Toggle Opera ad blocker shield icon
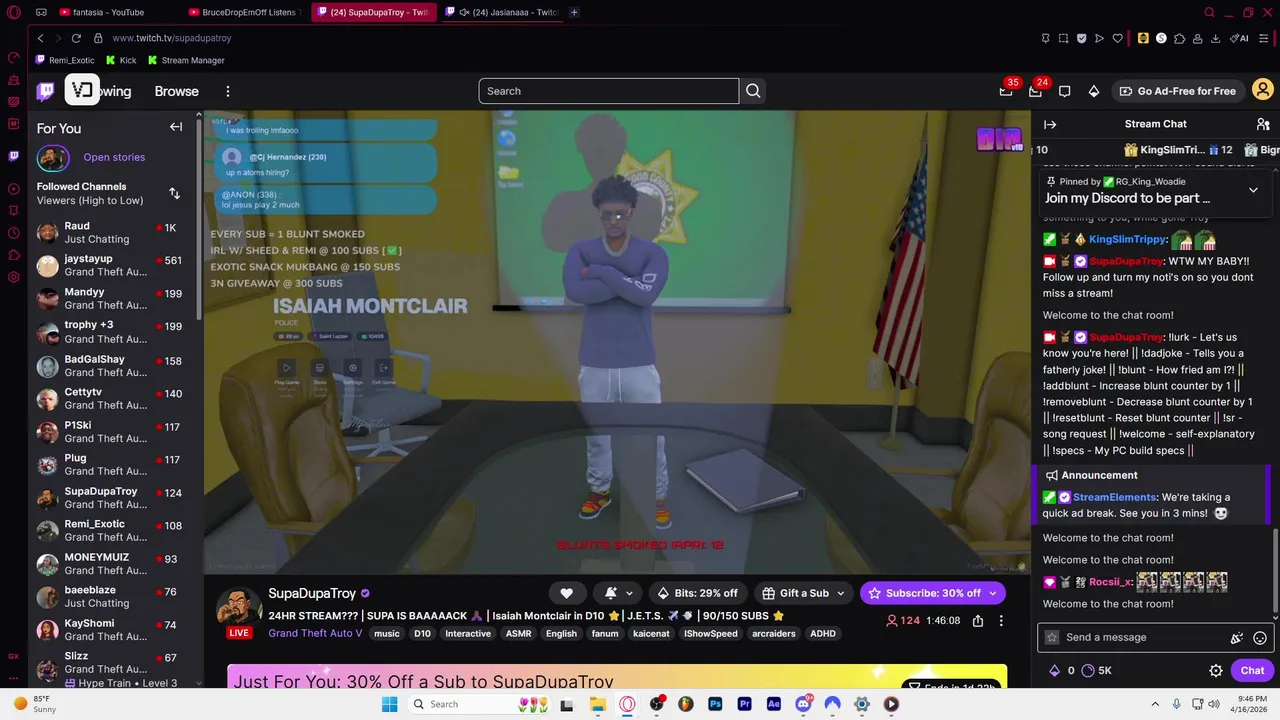The height and width of the screenshot is (720, 1280). (1081, 38)
